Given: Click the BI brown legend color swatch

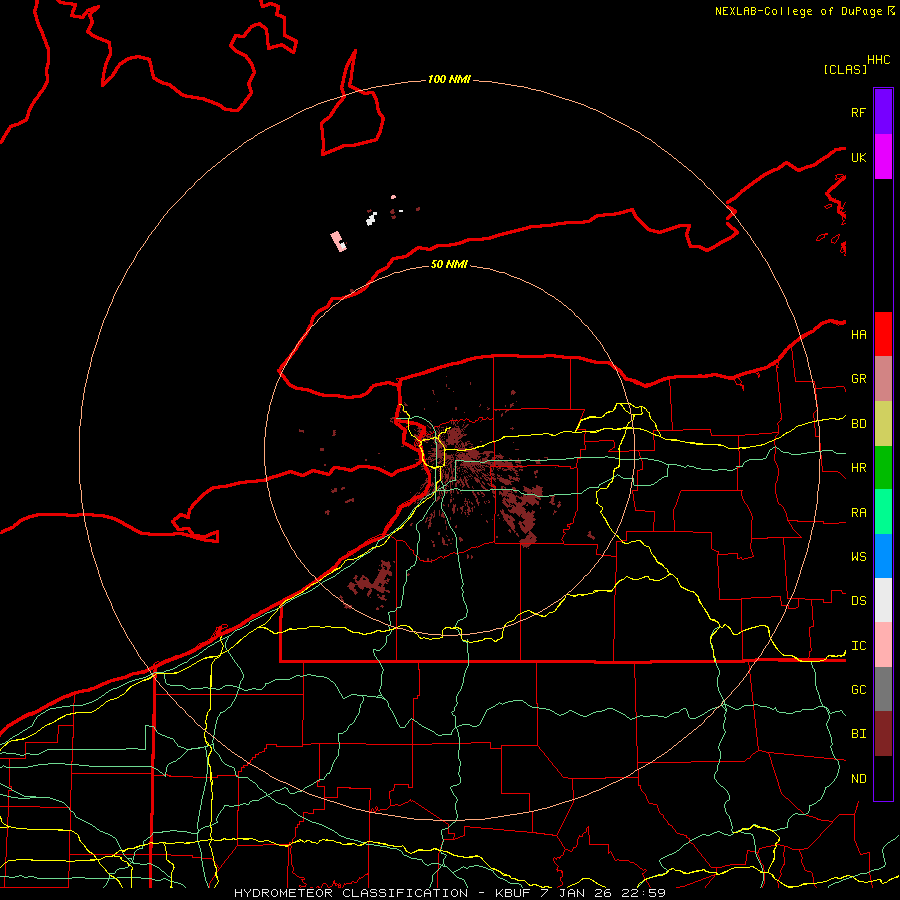Looking at the screenshot, I should point(883,734).
